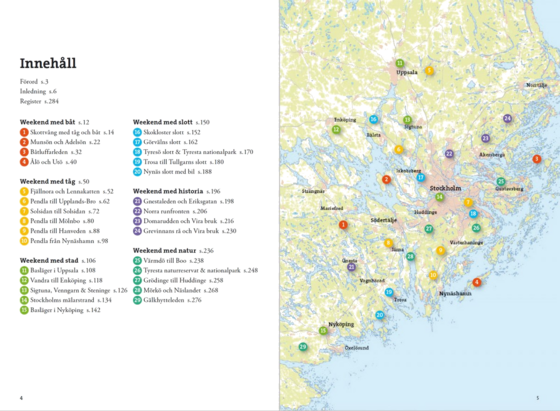Select blue map marker 17
This screenshot has height=411, width=560.
click(421, 177)
